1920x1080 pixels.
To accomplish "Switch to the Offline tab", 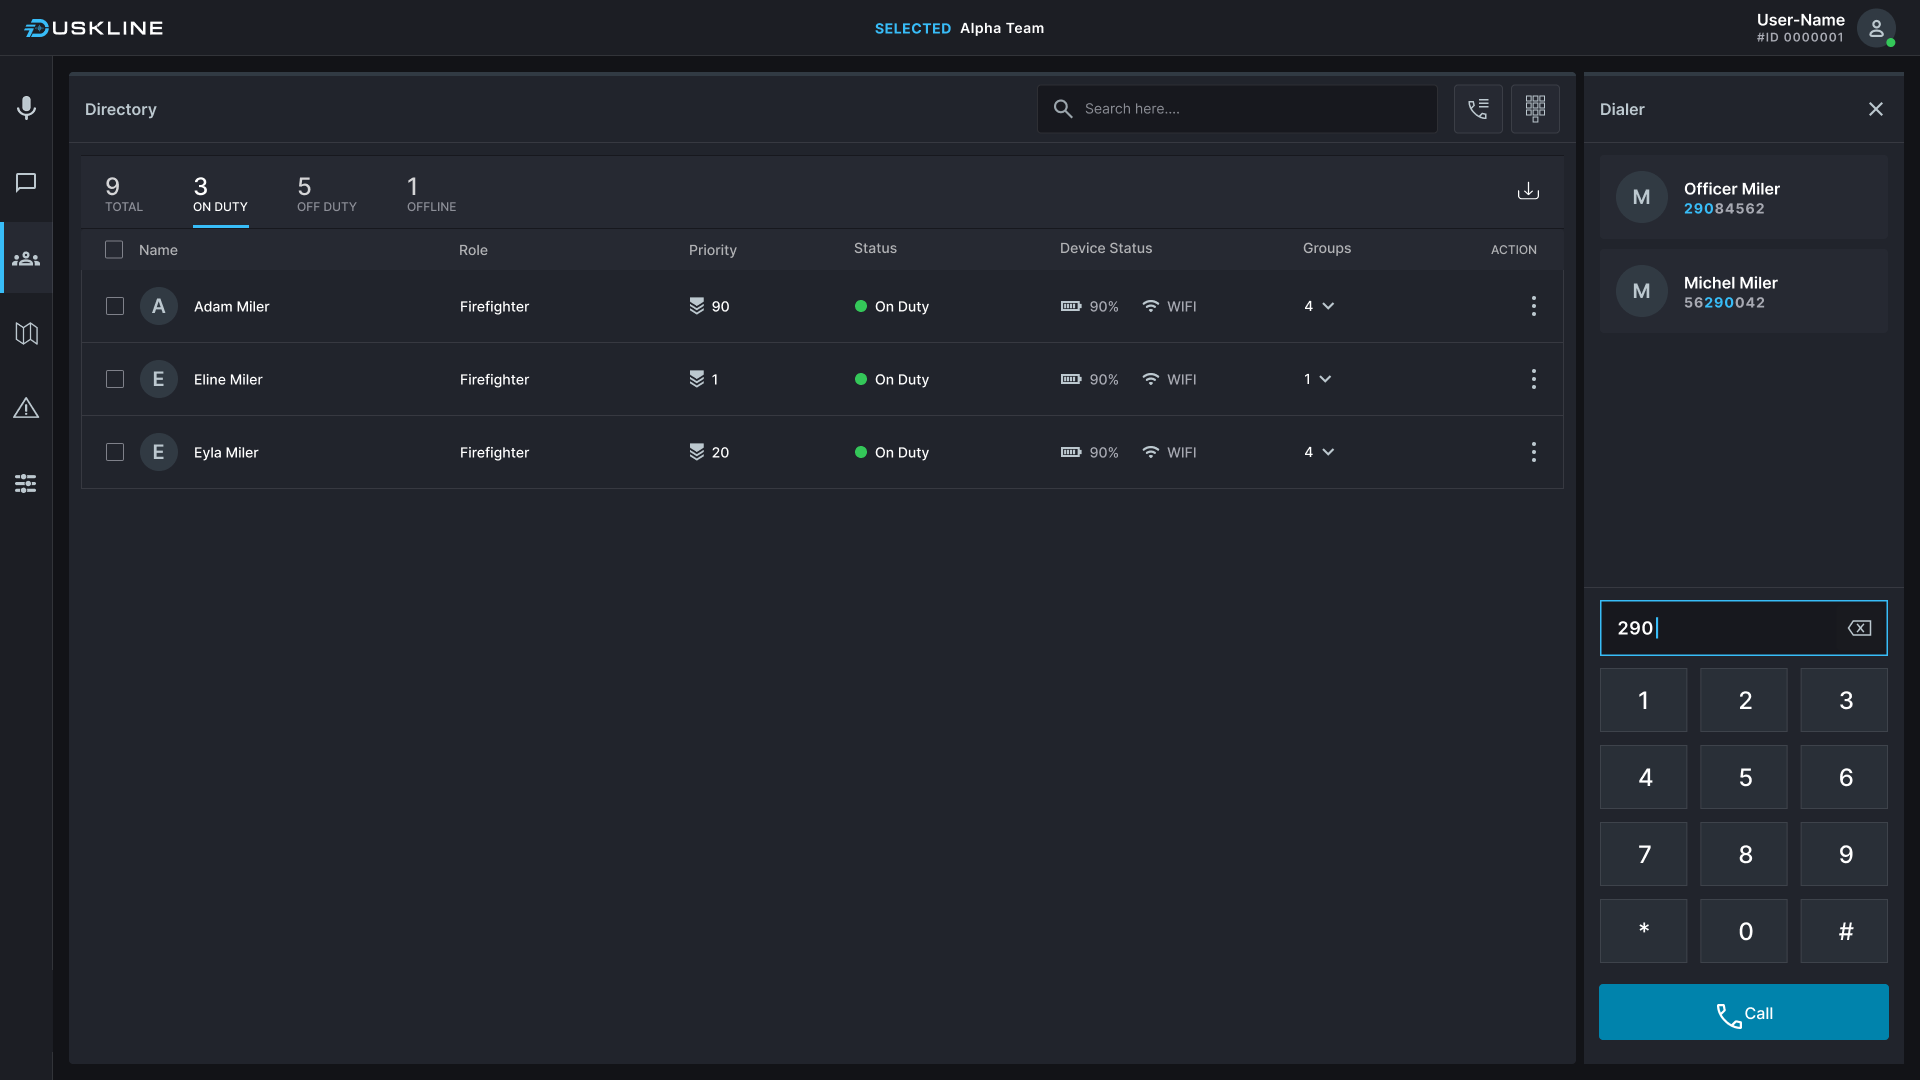I will (431, 193).
